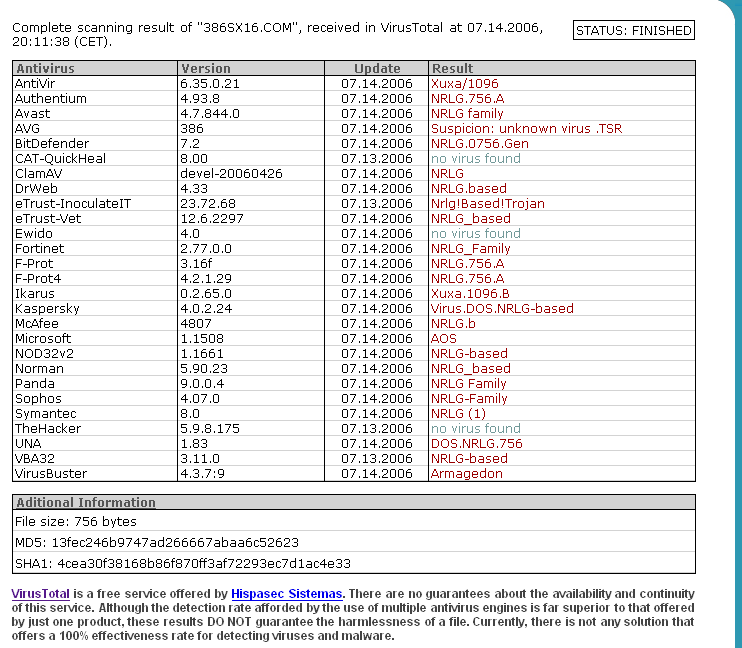Select the Update column header

tap(377, 68)
